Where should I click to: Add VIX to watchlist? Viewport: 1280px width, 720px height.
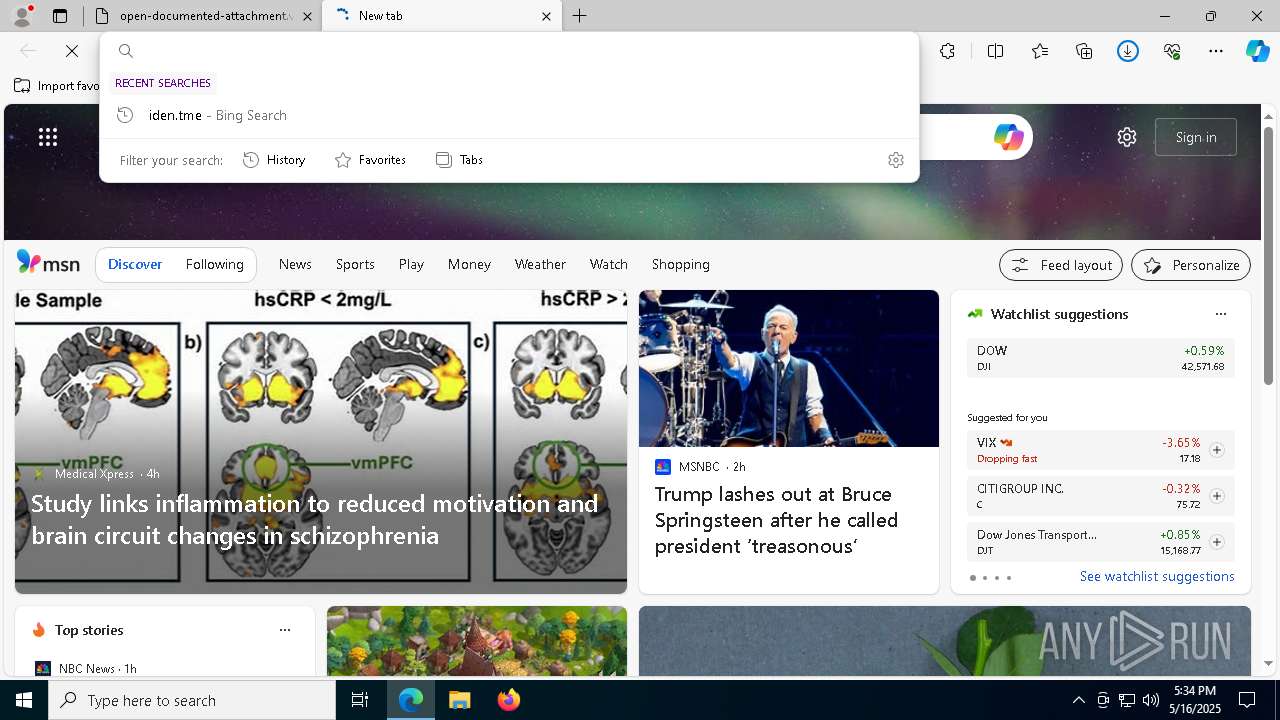(x=1216, y=450)
